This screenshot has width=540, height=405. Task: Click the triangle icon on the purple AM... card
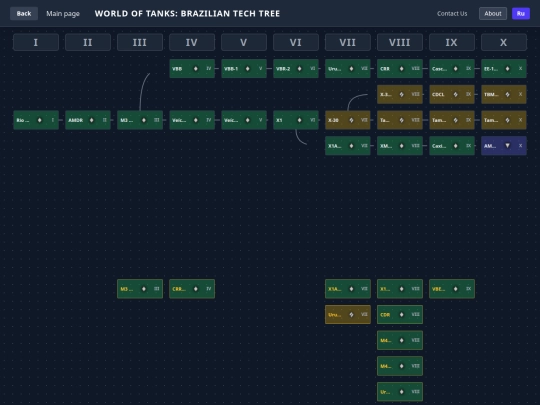coord(507,146)
